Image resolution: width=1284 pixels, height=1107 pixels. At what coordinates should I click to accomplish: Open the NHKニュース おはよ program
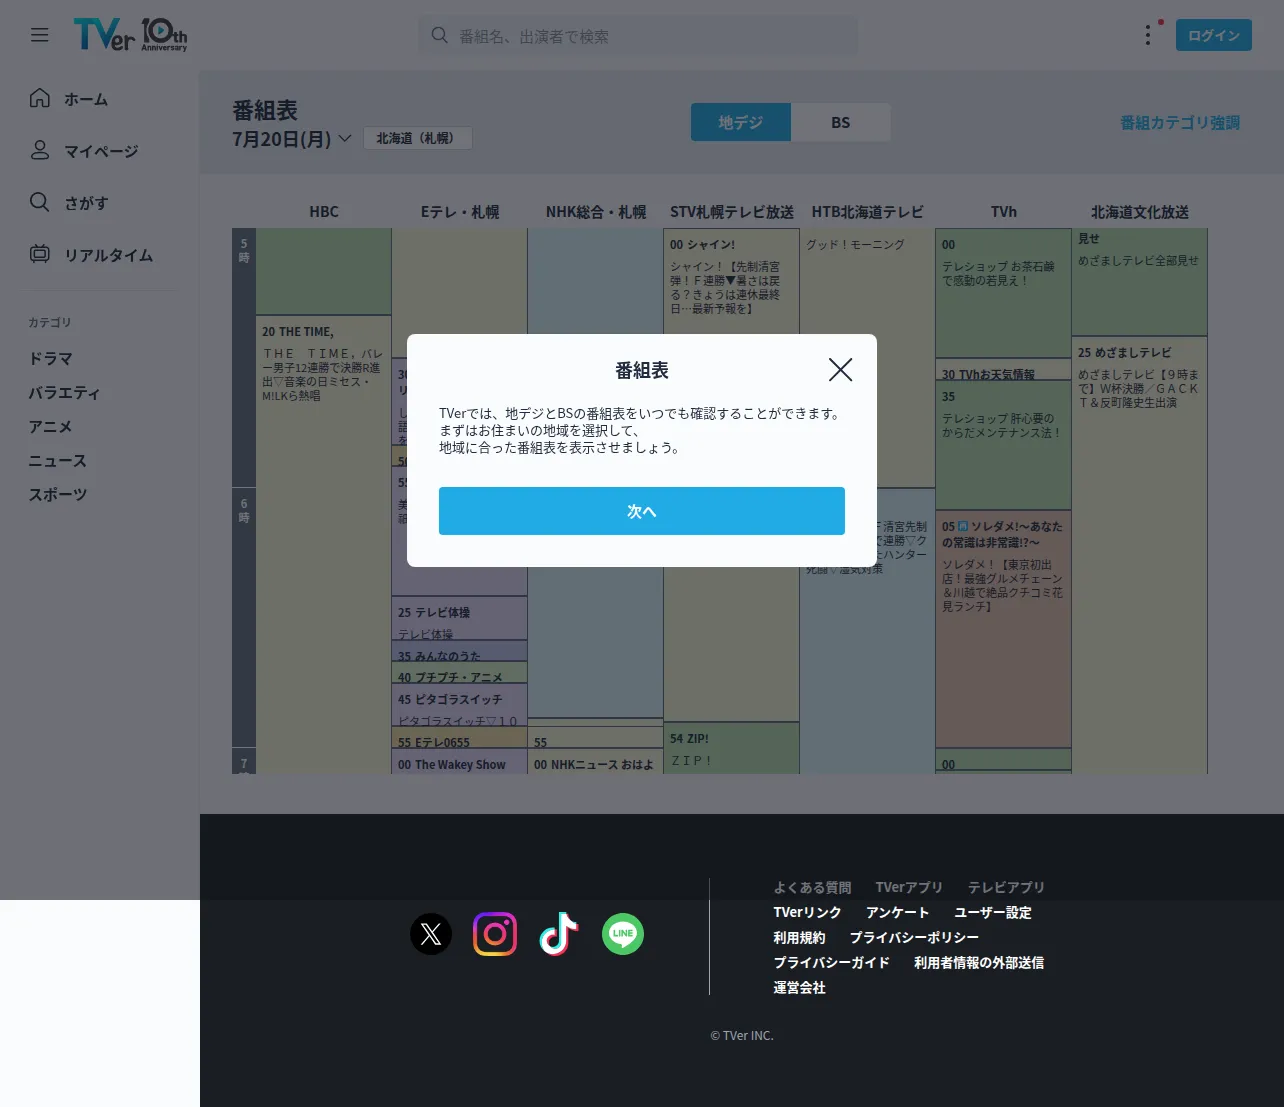(596, 762)
